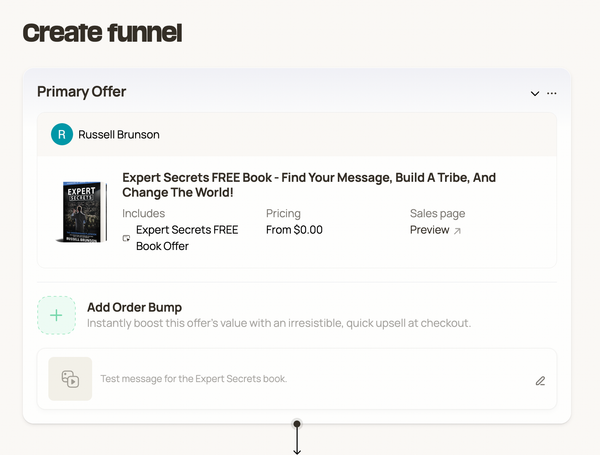Click the Add Order Bump label
Image resolution: width=600 pixels, height=455 pixels.
click(134, 307)
